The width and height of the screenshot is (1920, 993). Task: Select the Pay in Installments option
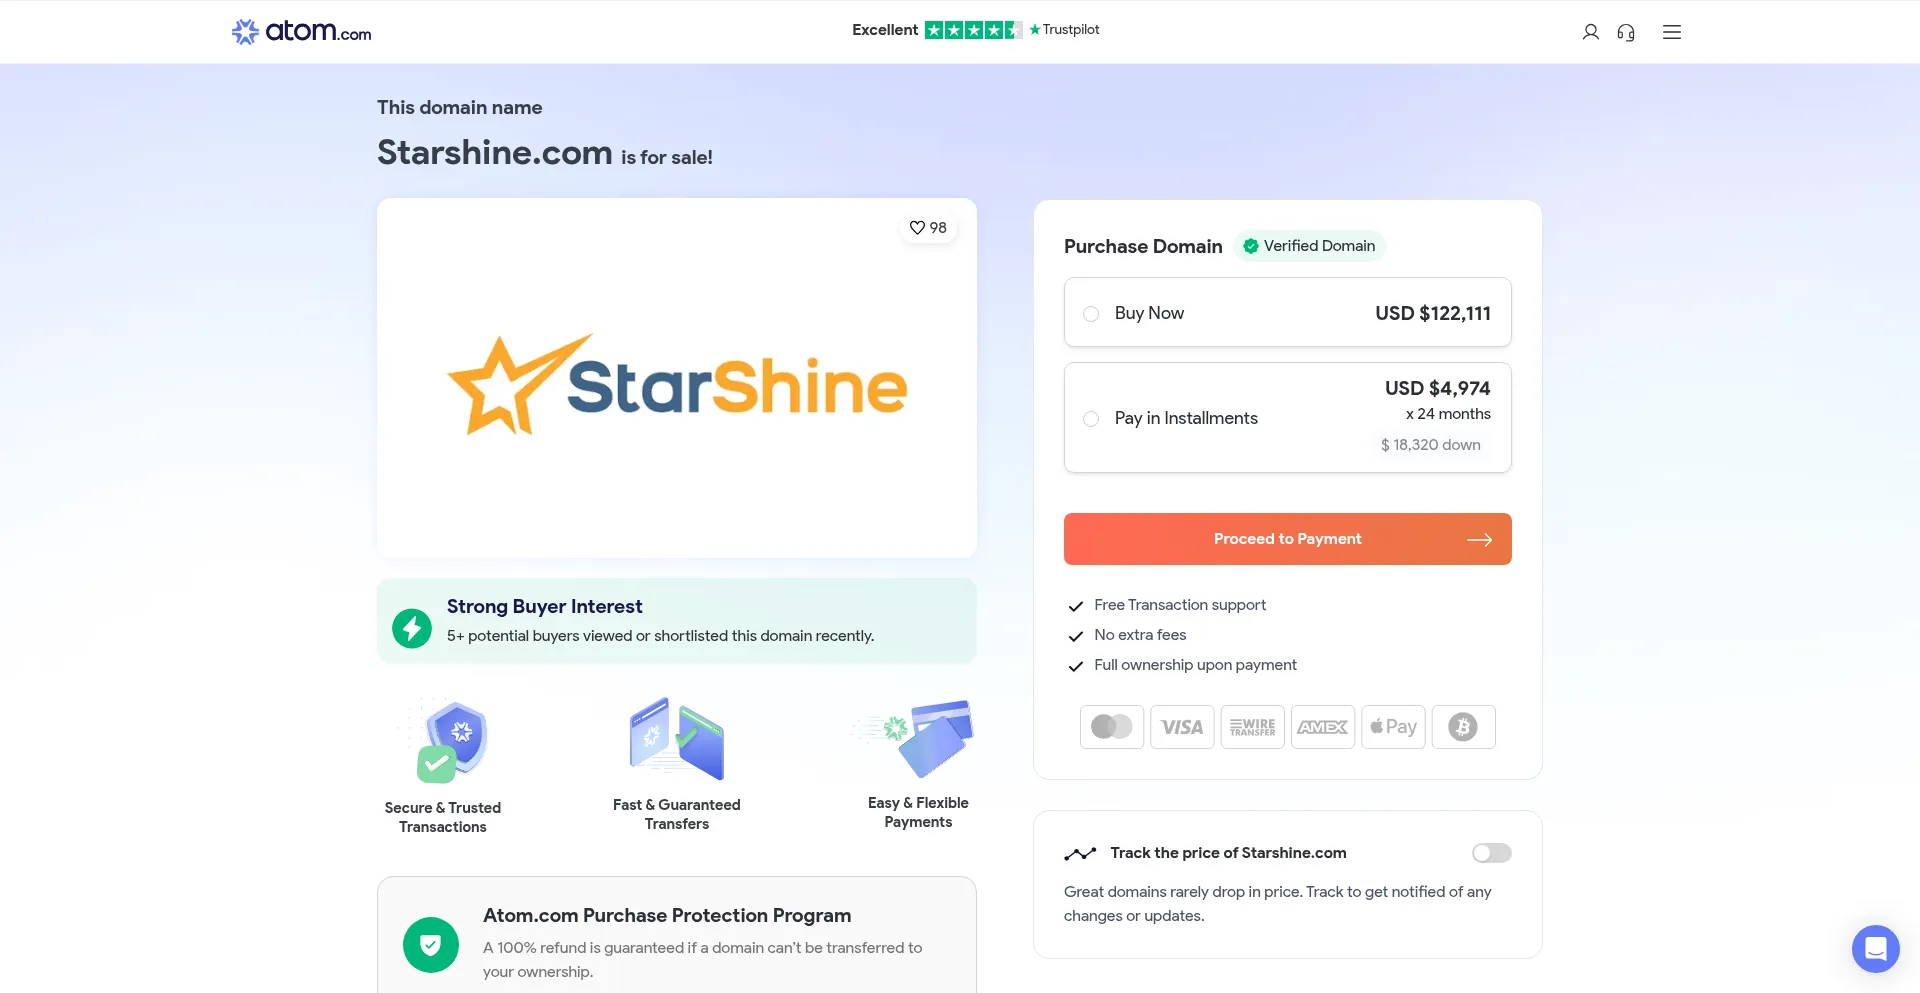(1091, 419)
